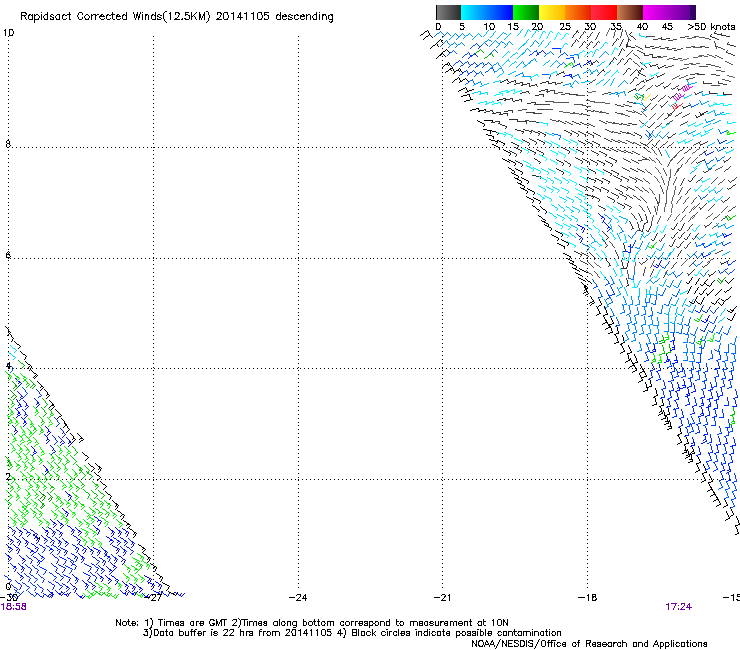740x650 pixels.
Task: Click the yellow 20-25 knots color segment
Action: pyautogui.click(x=552, y=12)
